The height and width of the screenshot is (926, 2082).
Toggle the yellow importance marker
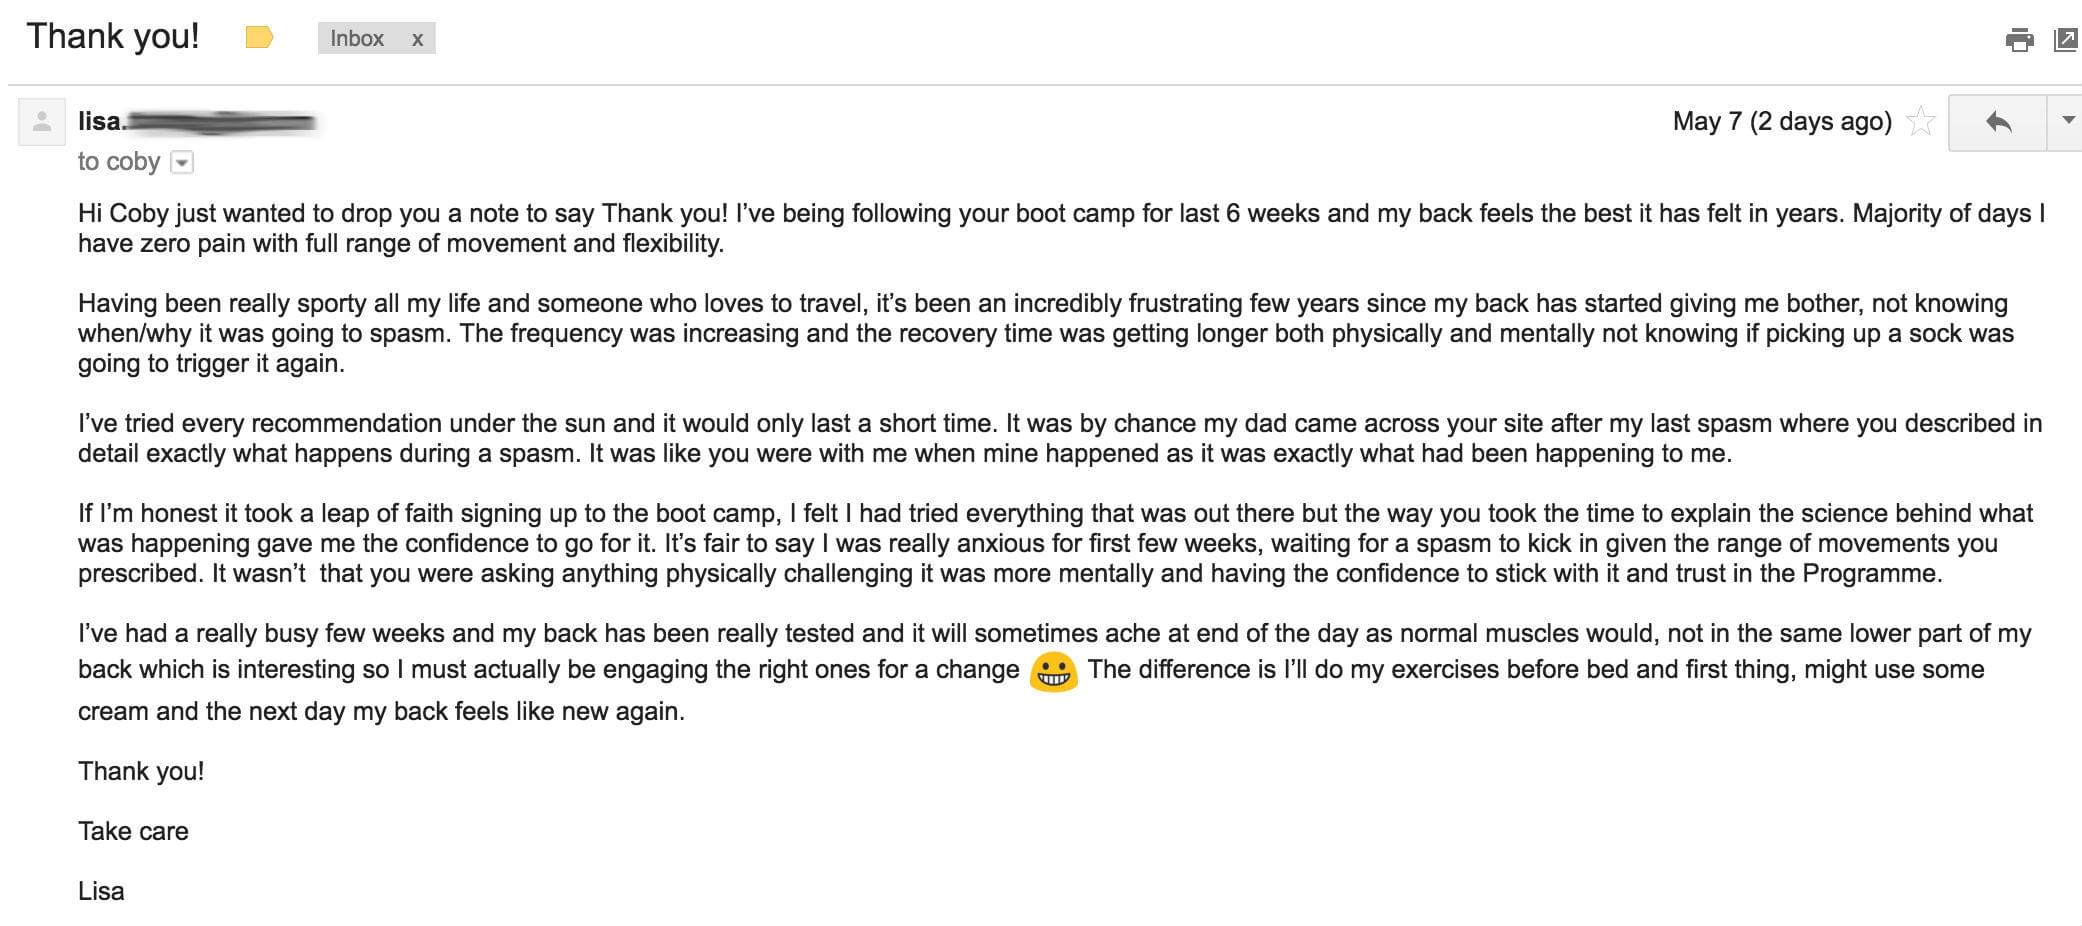coord(259,38)
